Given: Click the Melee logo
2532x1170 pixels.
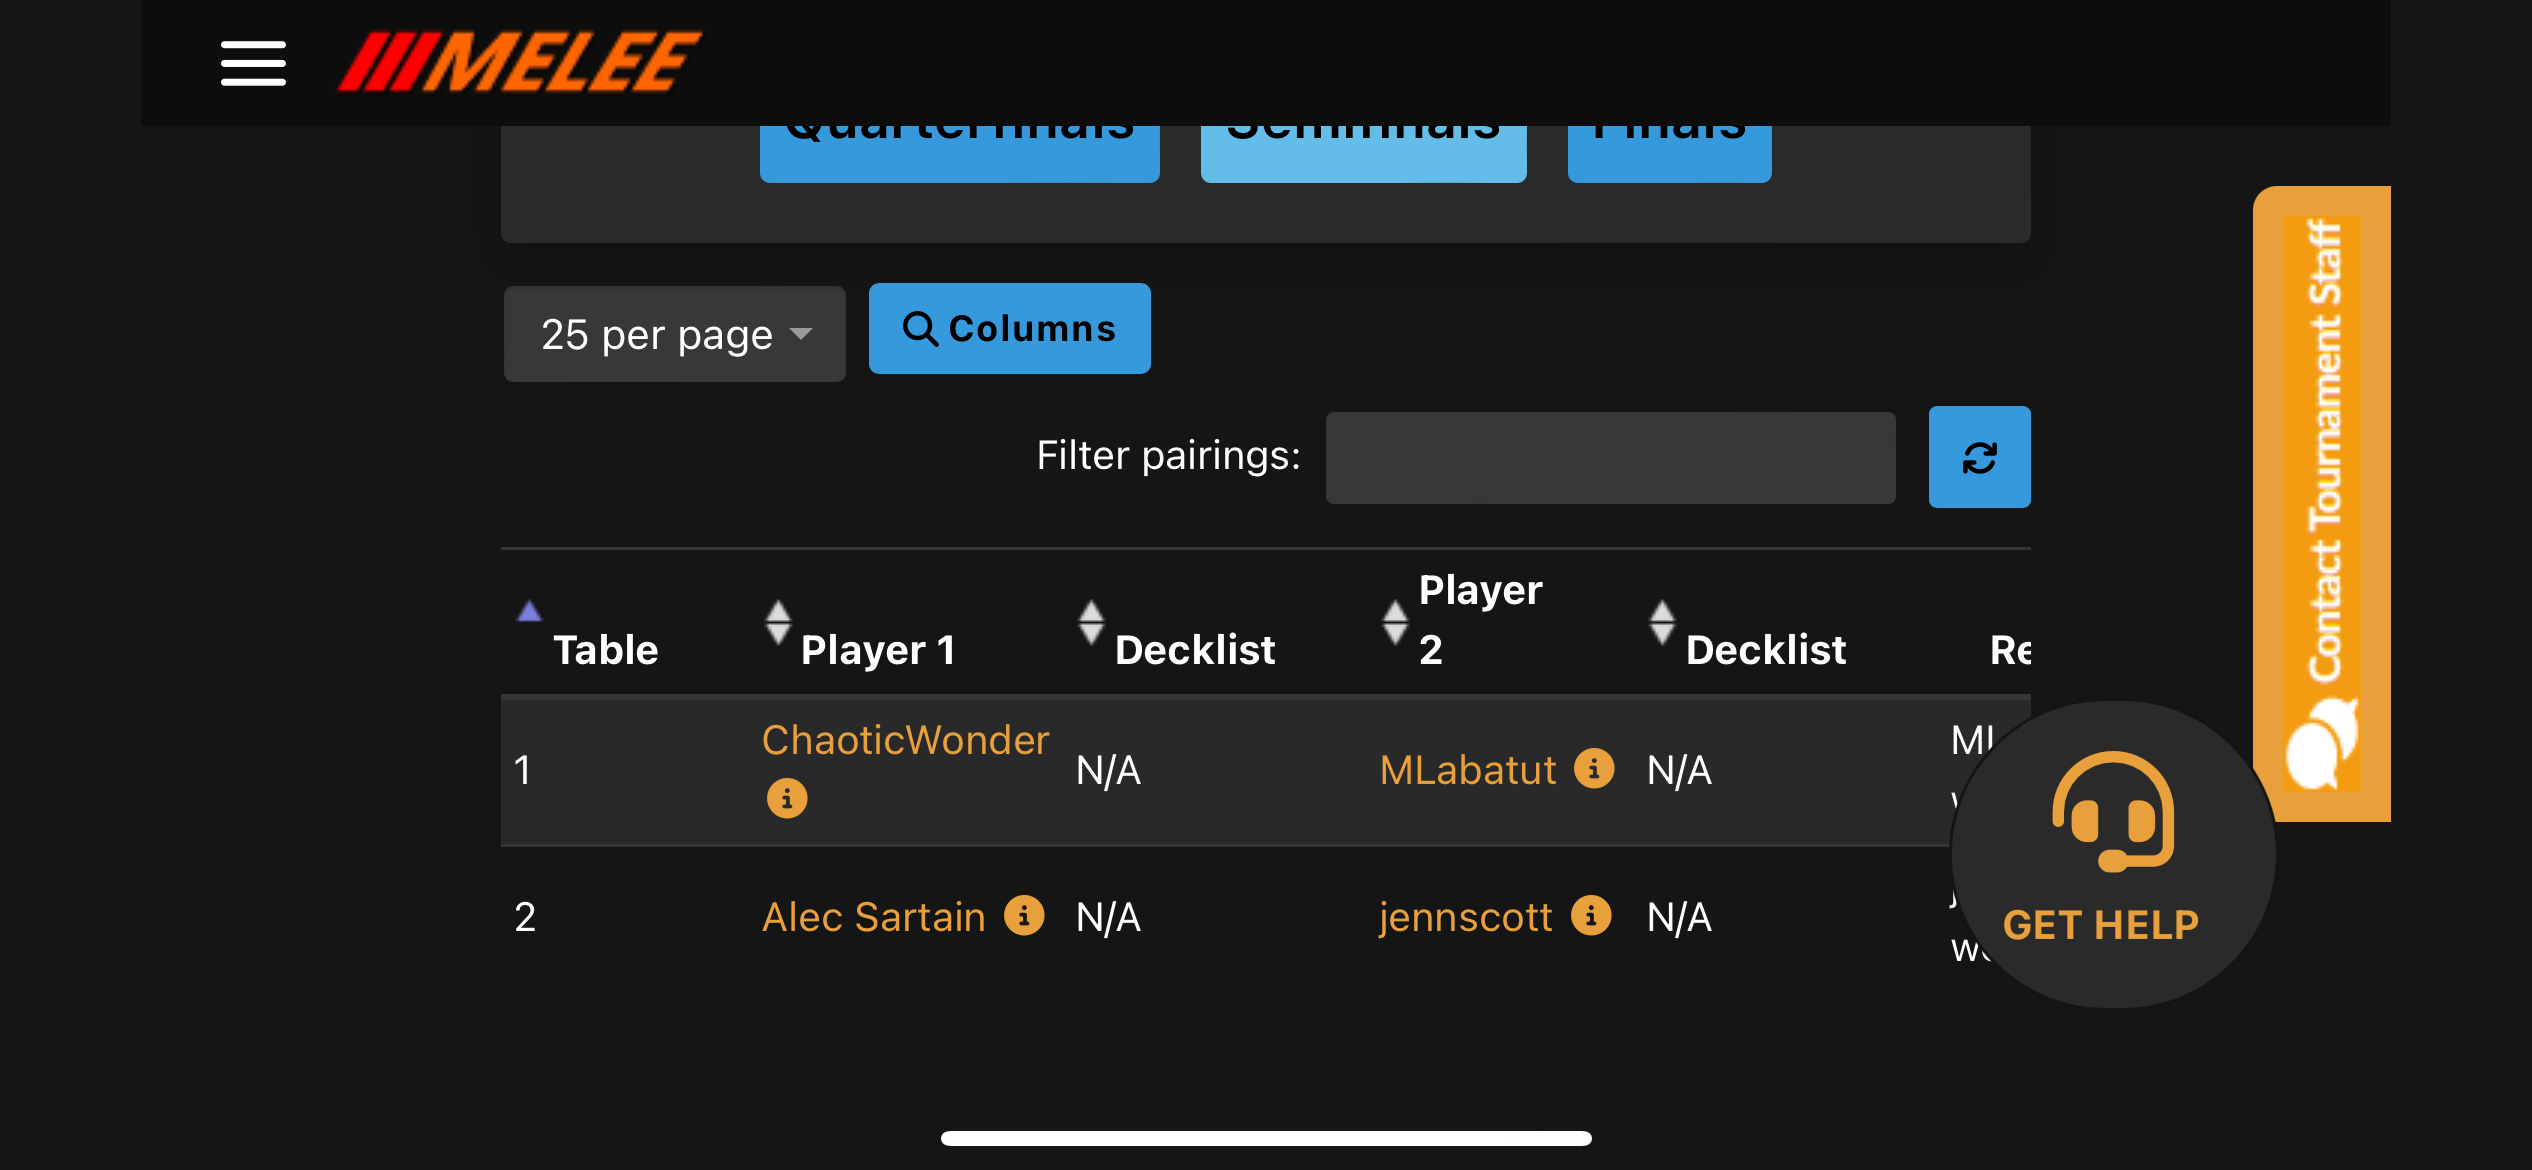Looking at the screenshot, I should point(519,62).
